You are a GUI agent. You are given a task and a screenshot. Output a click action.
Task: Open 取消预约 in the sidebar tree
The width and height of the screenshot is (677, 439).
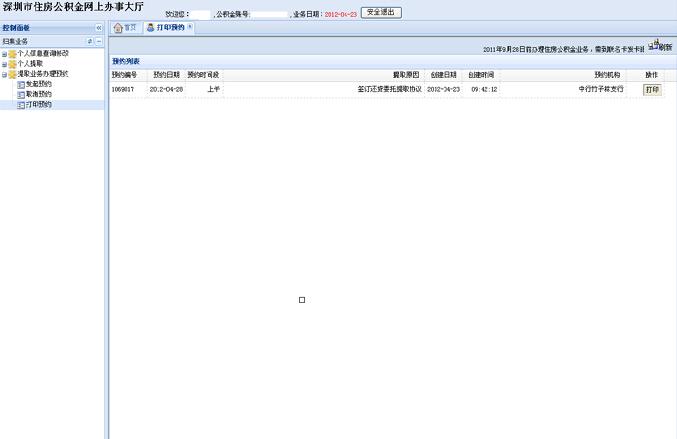(39, 94)
